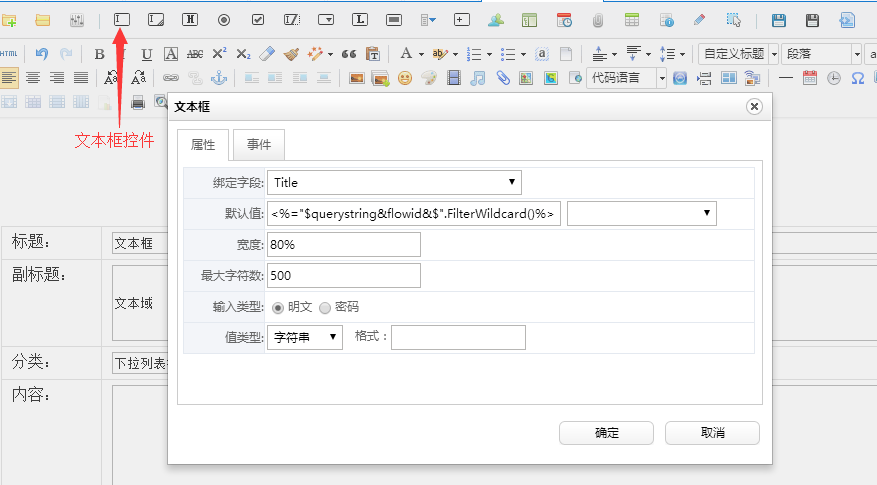Click the print icon
Screen dimensions: 877x485
pos(138,102)
